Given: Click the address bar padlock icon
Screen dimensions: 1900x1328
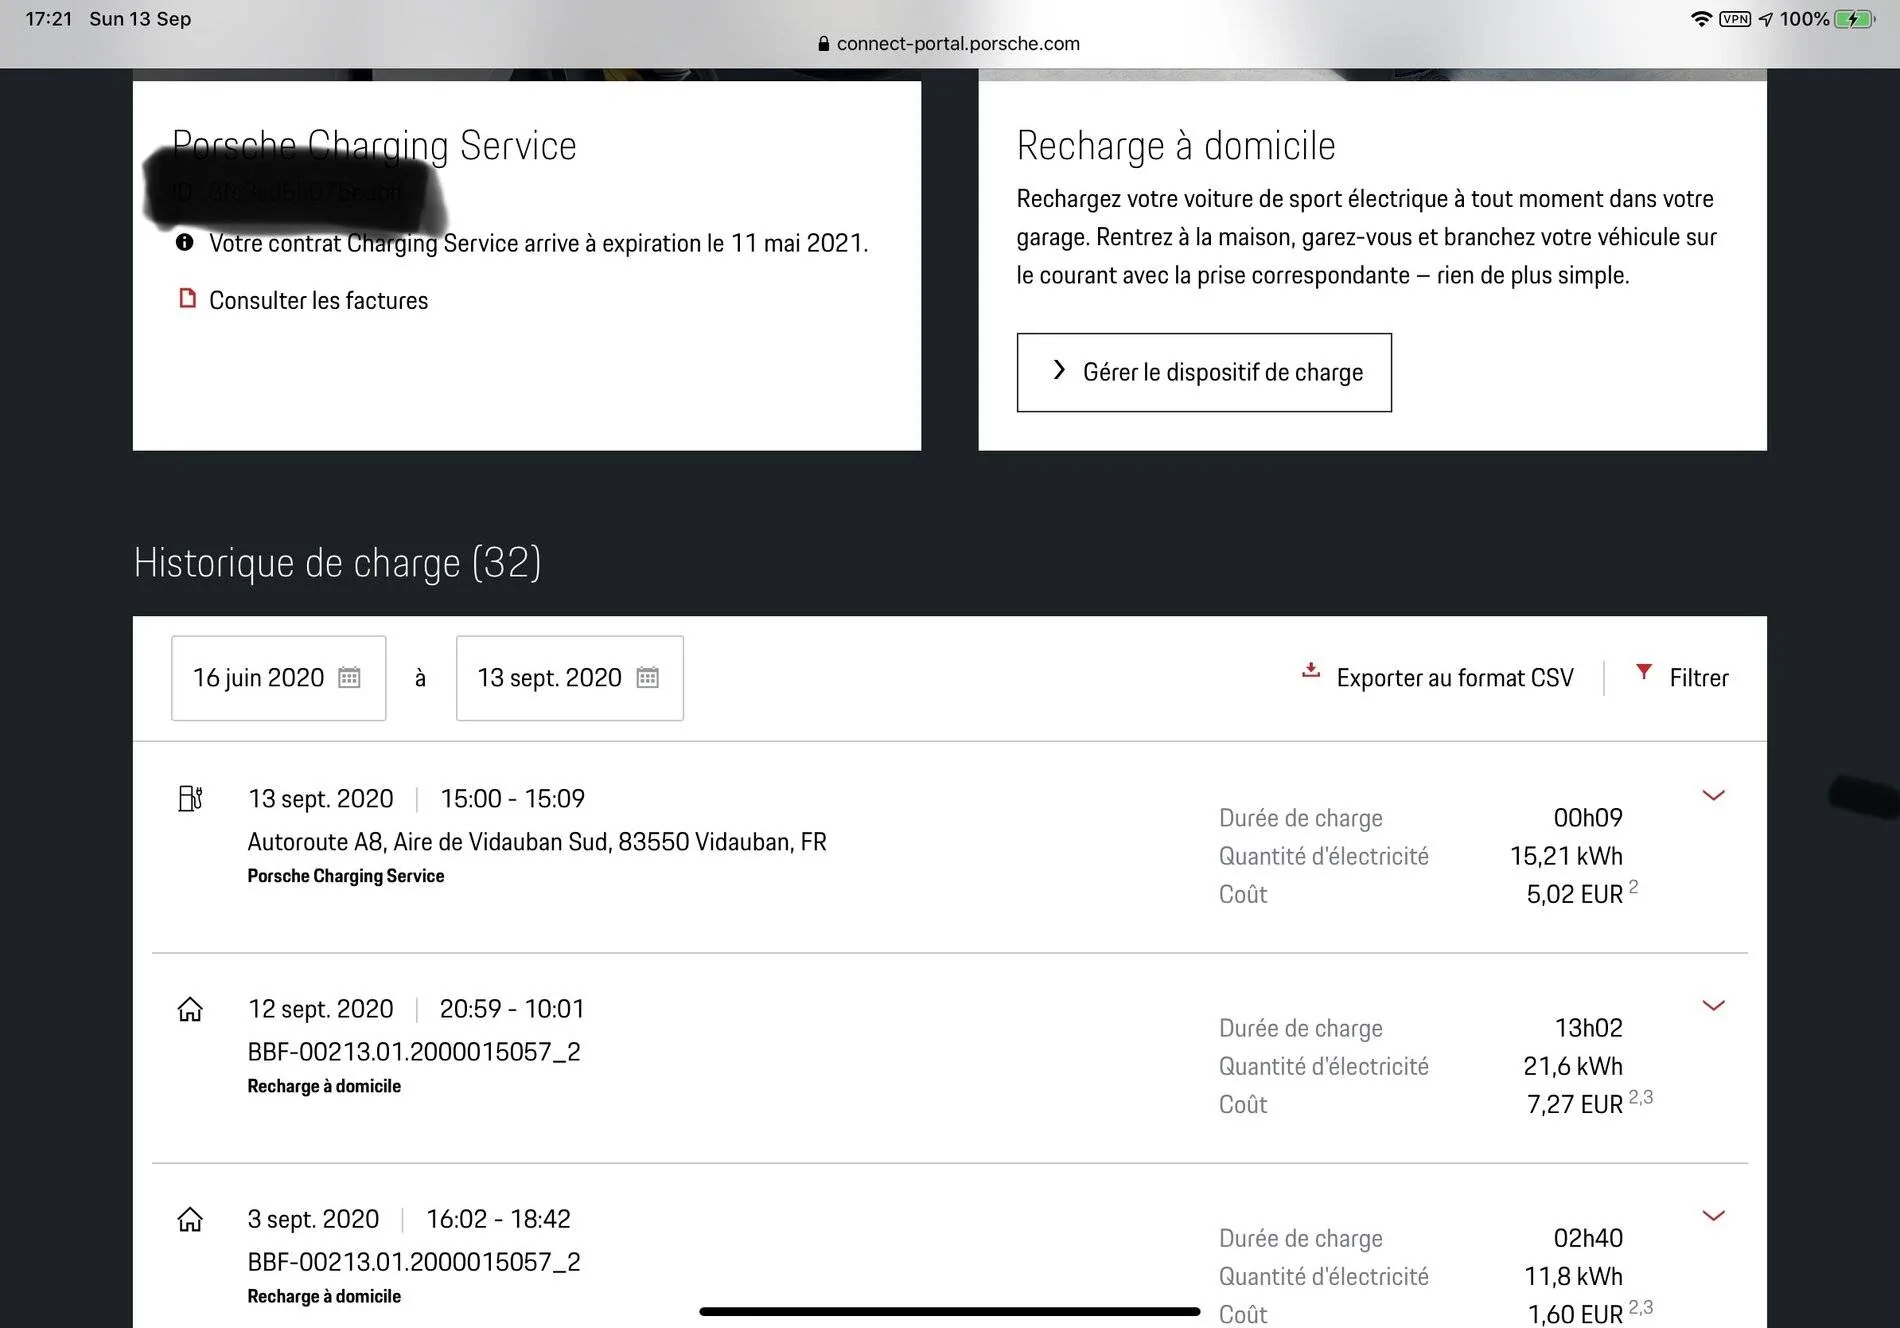Looking at the screenshot, I should (823, 43).
